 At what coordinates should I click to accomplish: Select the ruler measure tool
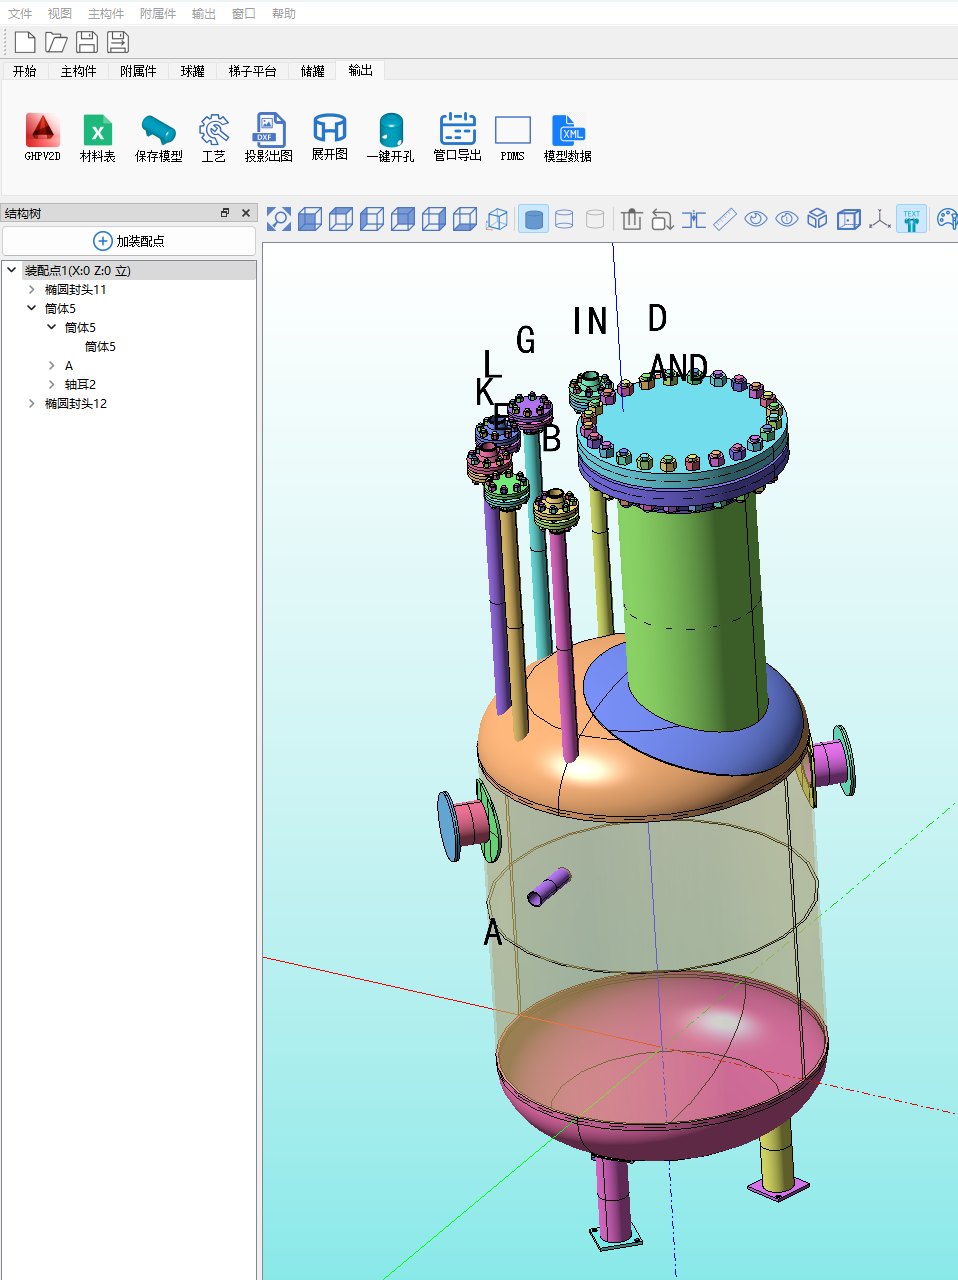pyautogui.click(x=724, y=219)
